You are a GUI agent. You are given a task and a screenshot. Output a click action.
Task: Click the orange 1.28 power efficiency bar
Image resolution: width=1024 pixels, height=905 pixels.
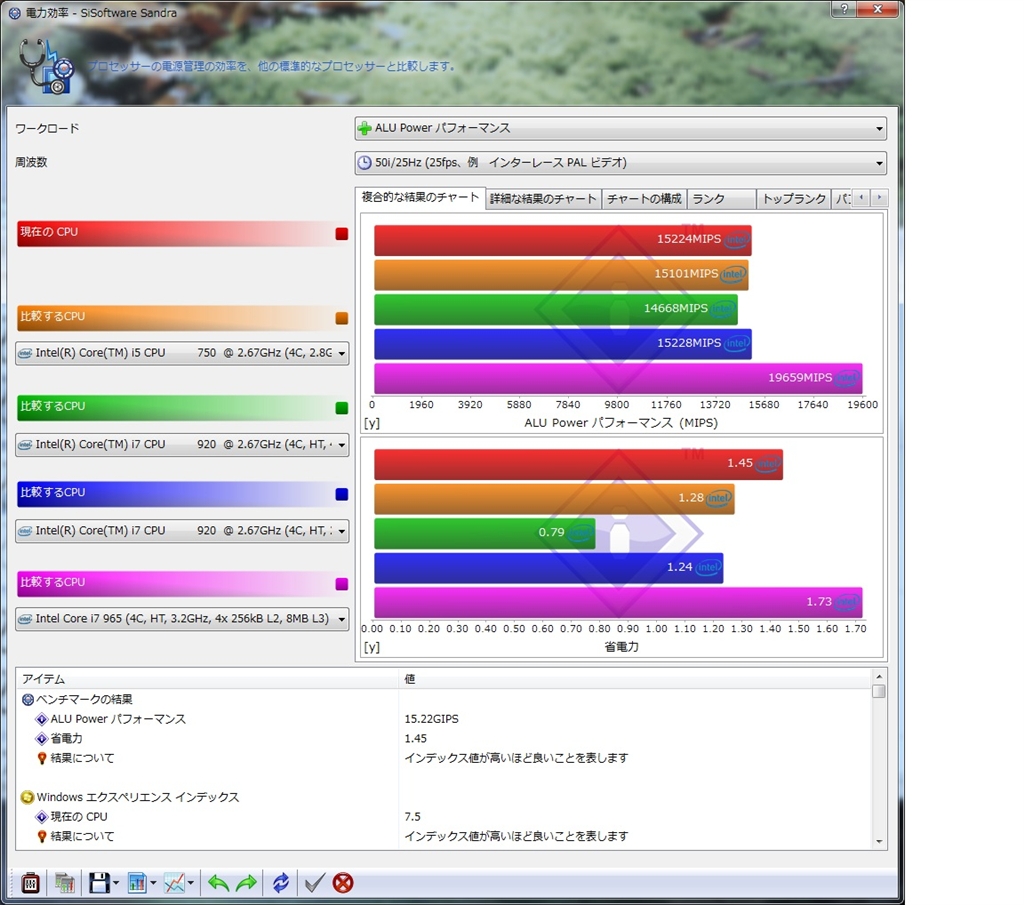pyautogui.click(x=554, y=499)
